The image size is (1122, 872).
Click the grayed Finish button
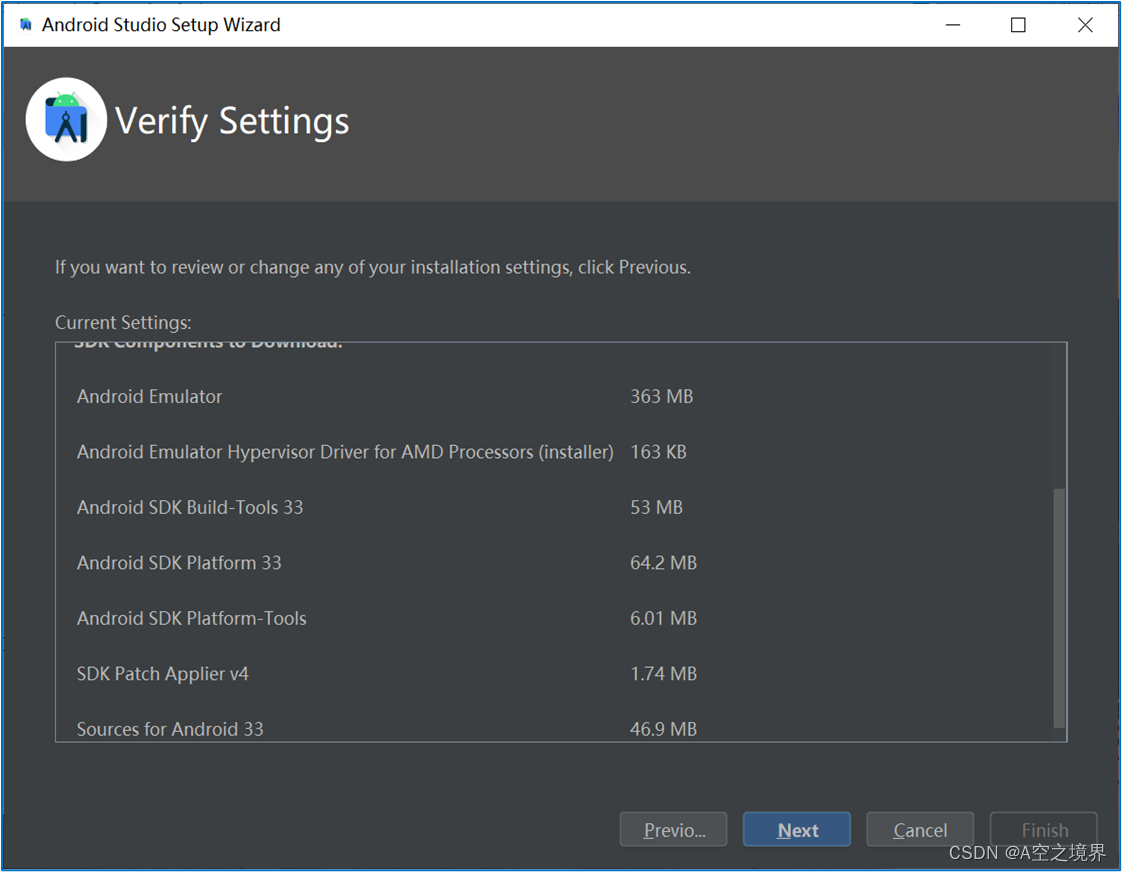click(1043, 829)
